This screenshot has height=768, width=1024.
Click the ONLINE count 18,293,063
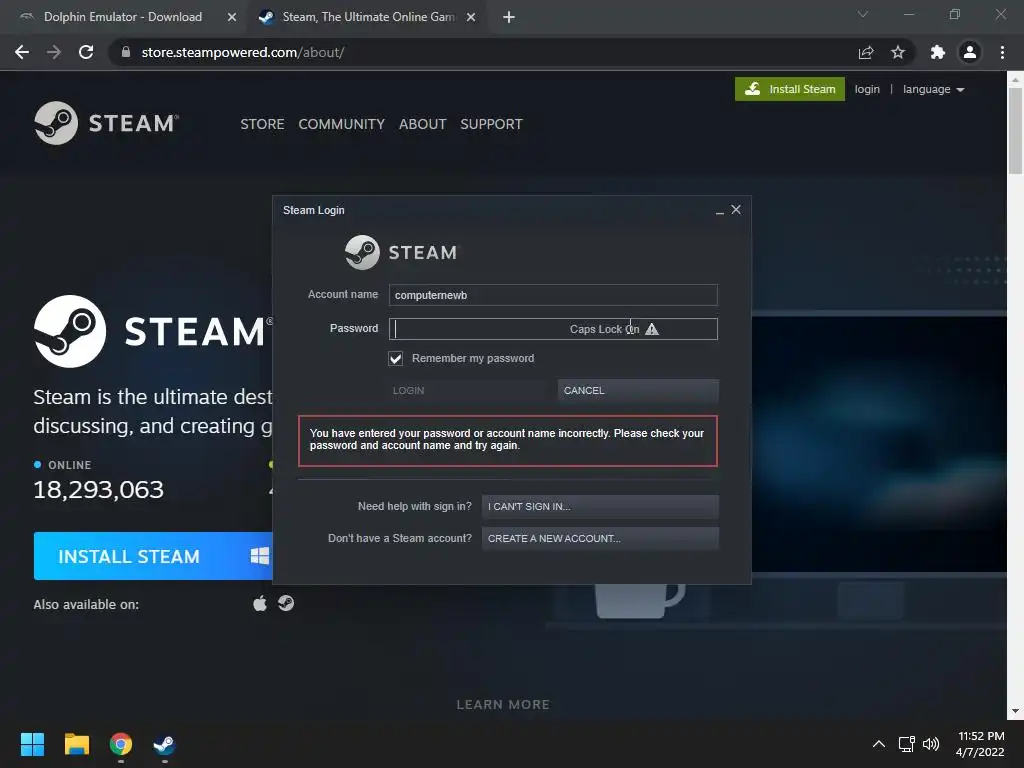(x=99, y=490)
